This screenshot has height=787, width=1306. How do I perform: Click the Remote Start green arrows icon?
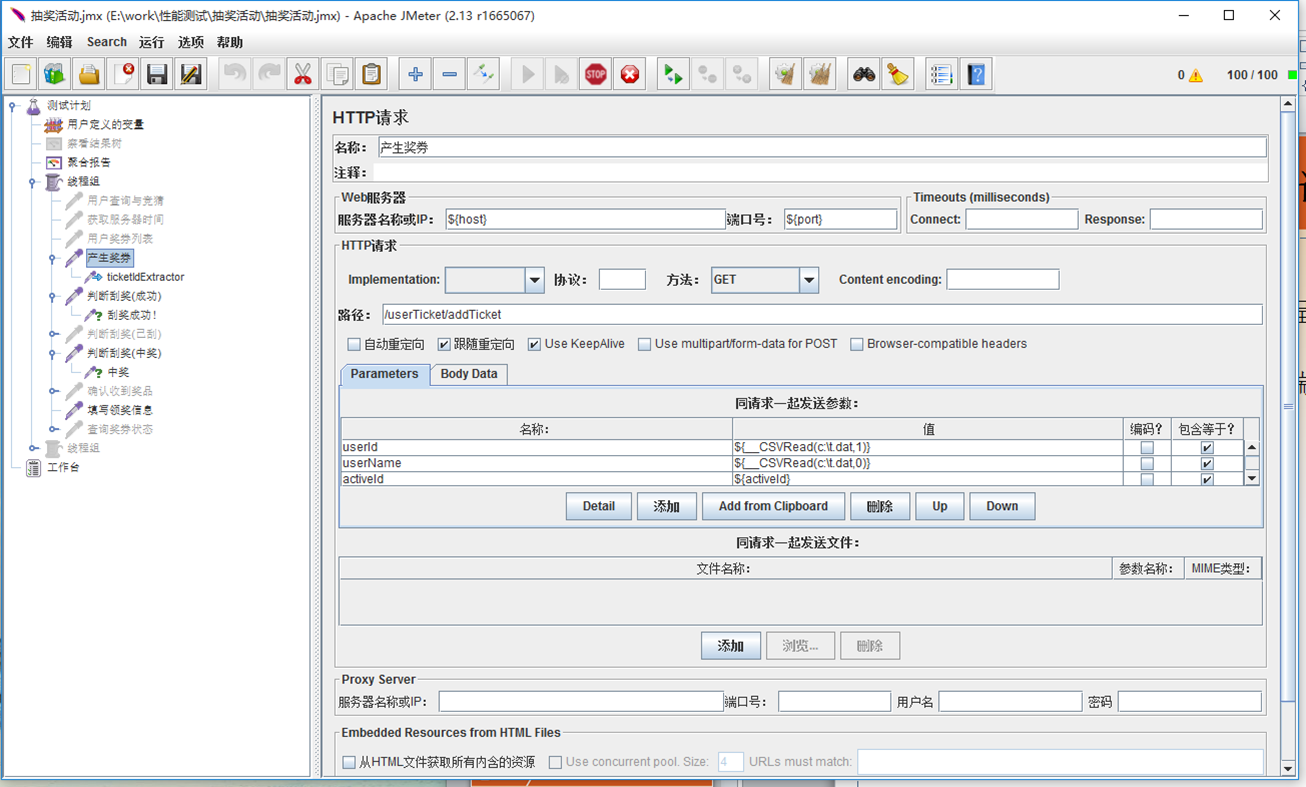tap(673, 74)
